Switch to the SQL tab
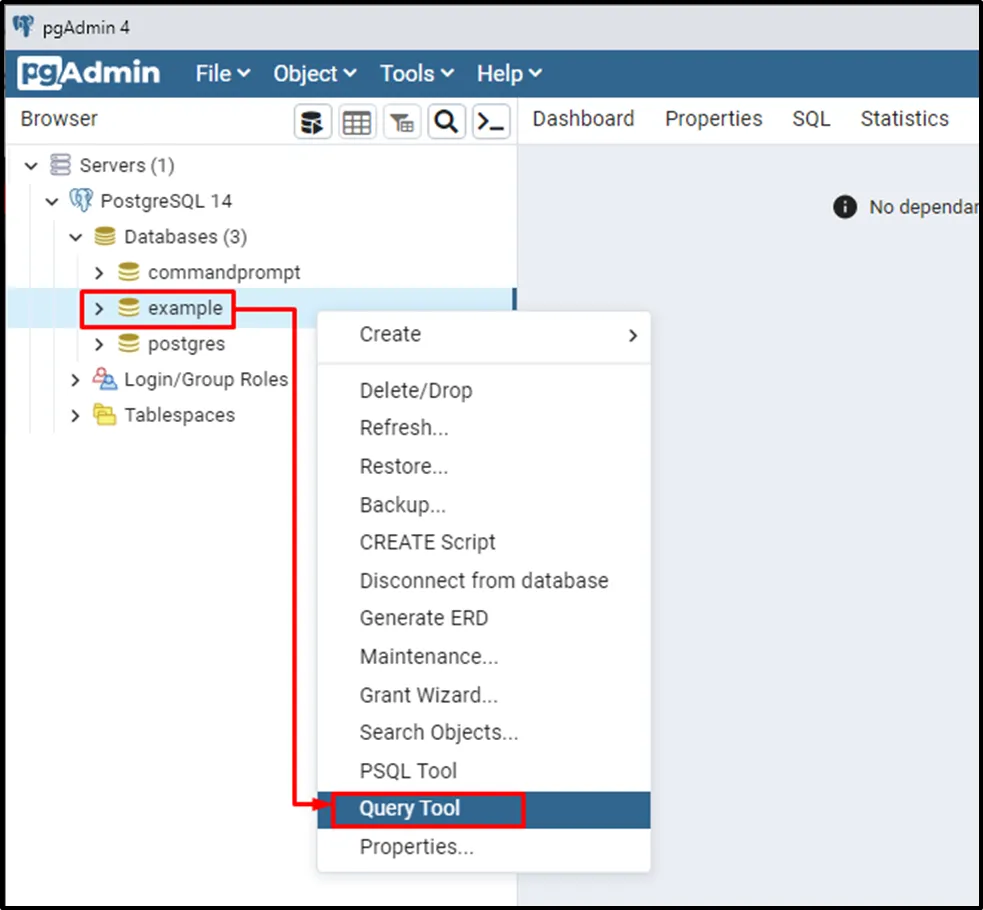The width and height of the screenshot is (983, 910). [x=811, y=119]
